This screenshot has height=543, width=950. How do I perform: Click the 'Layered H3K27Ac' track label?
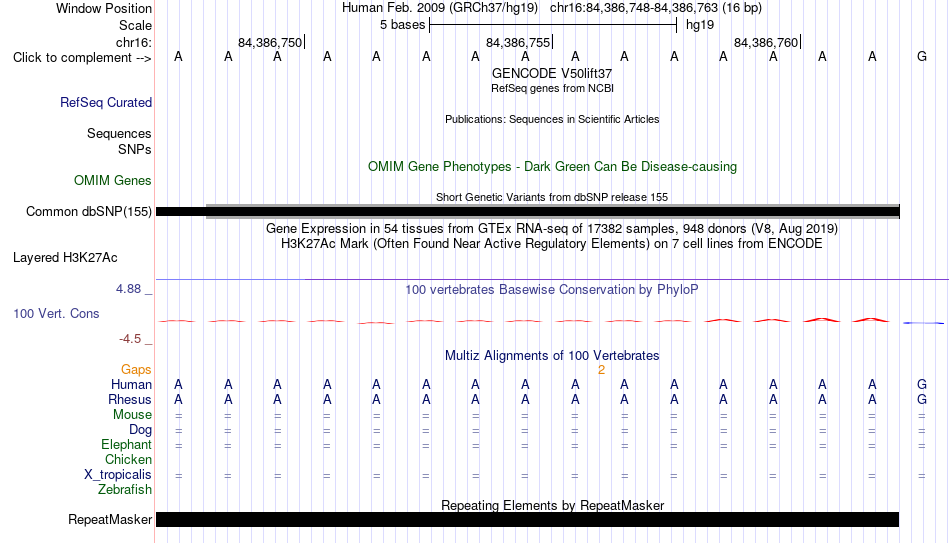coord(65,258)
